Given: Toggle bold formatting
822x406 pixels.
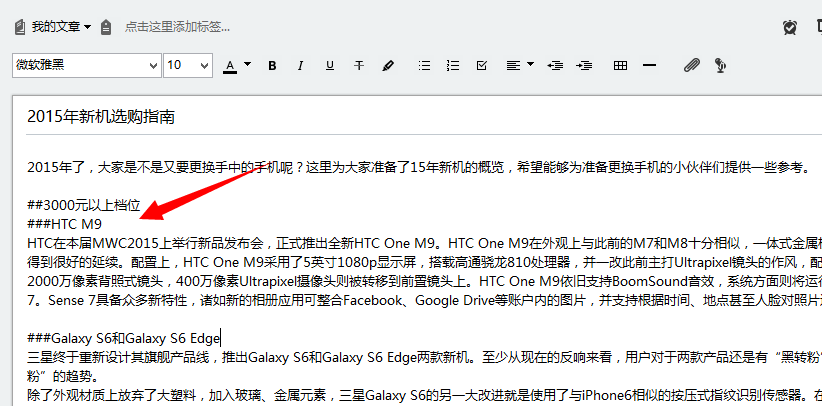Looking at the screenshot, I should (x=272, y=66).
